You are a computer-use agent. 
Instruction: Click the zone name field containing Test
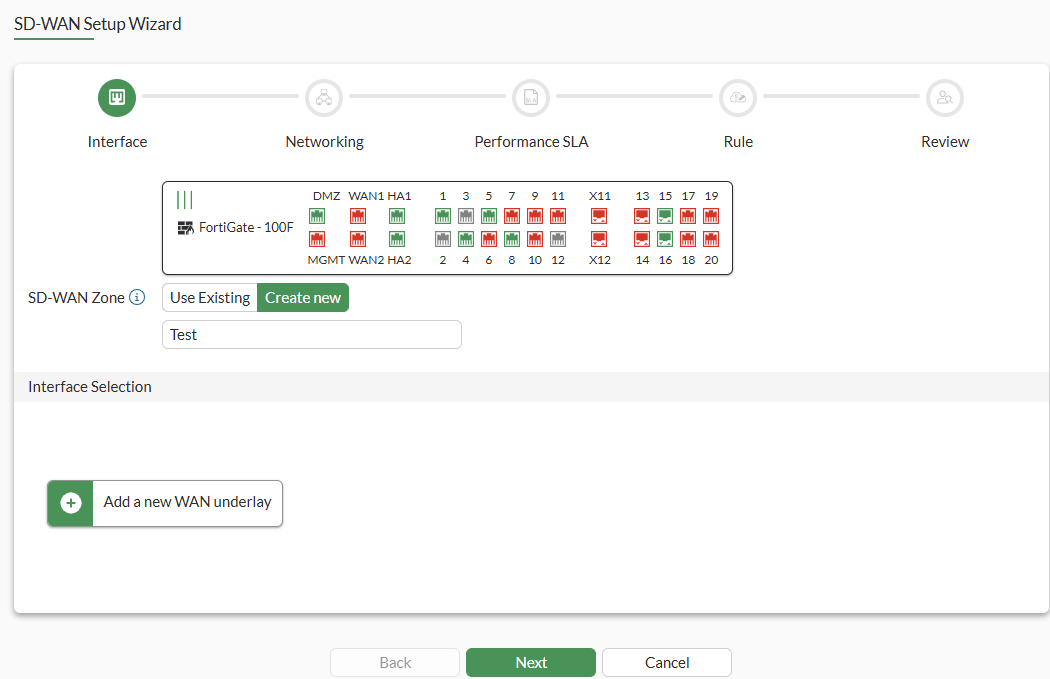coord(312,335)
